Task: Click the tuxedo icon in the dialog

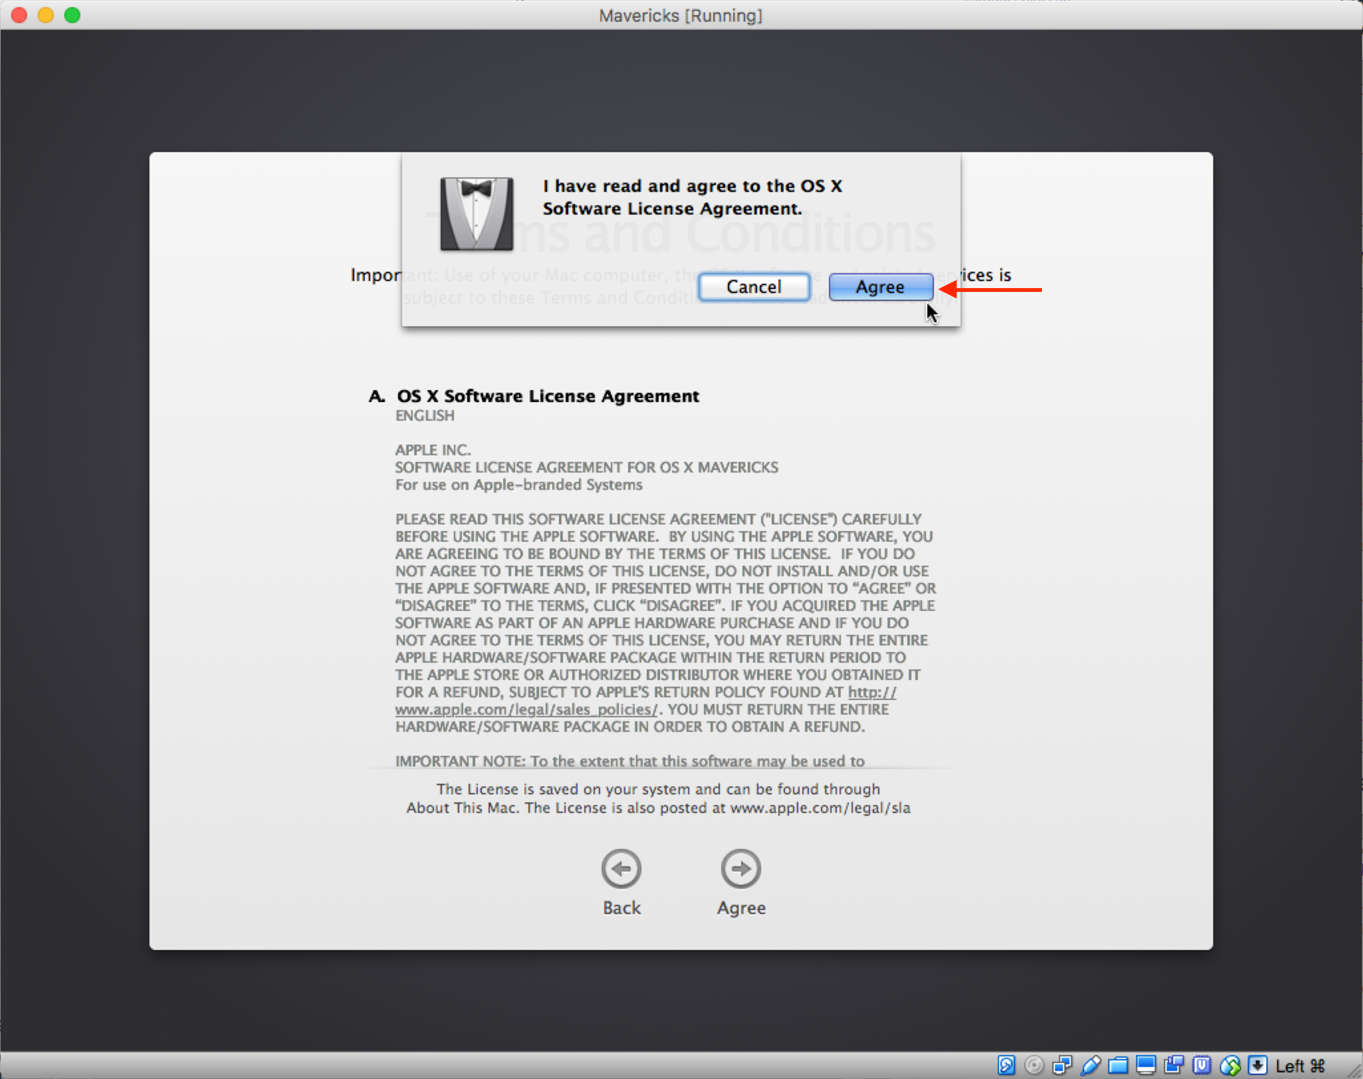Action: pyautogui.click(x=476, y=214)
